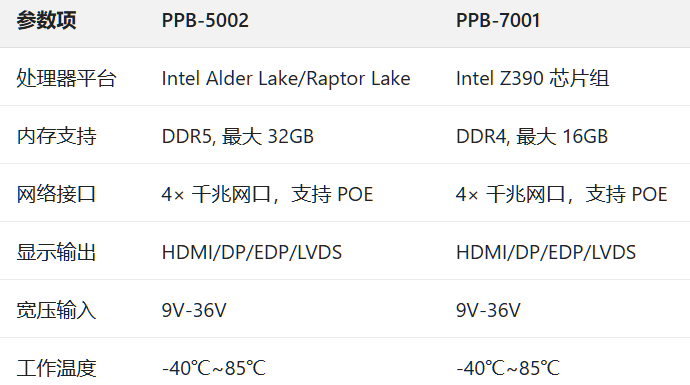Click PPB-5002 -40℃~85℃ temperature cell
This screenshot has height=385, width=690.
pyautogui.click(x=214, y=368)
